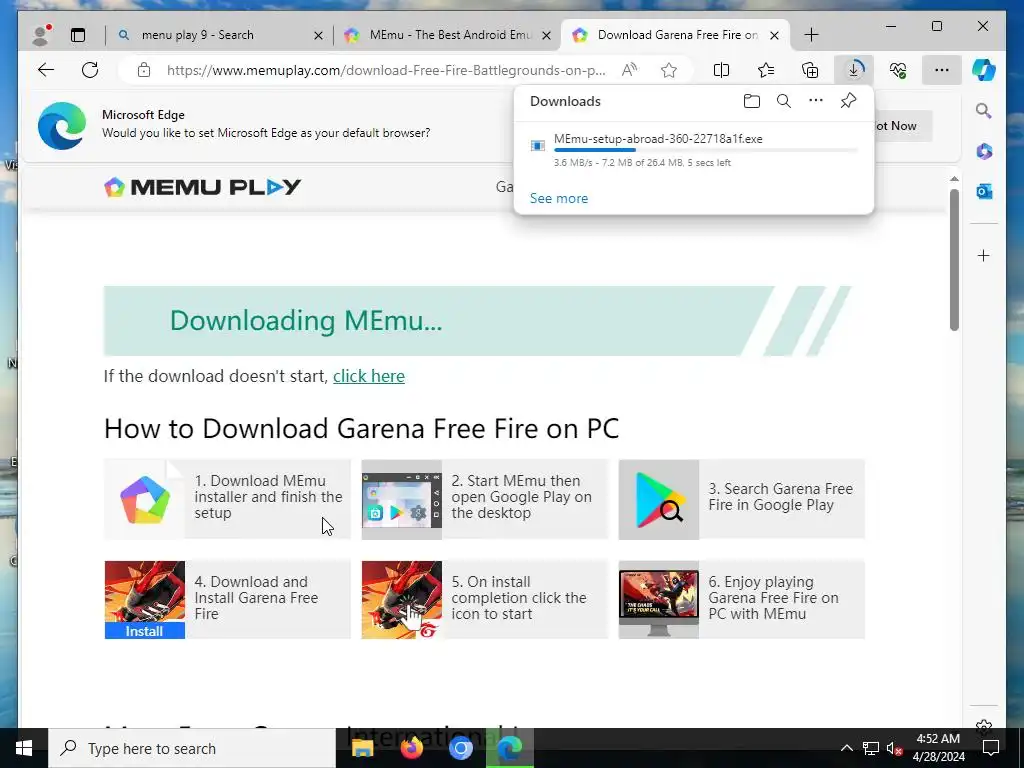Click the step 5 Free Fire icon thumbnail
This screenshot has height=768, width=1024.
tap(402, 600)
